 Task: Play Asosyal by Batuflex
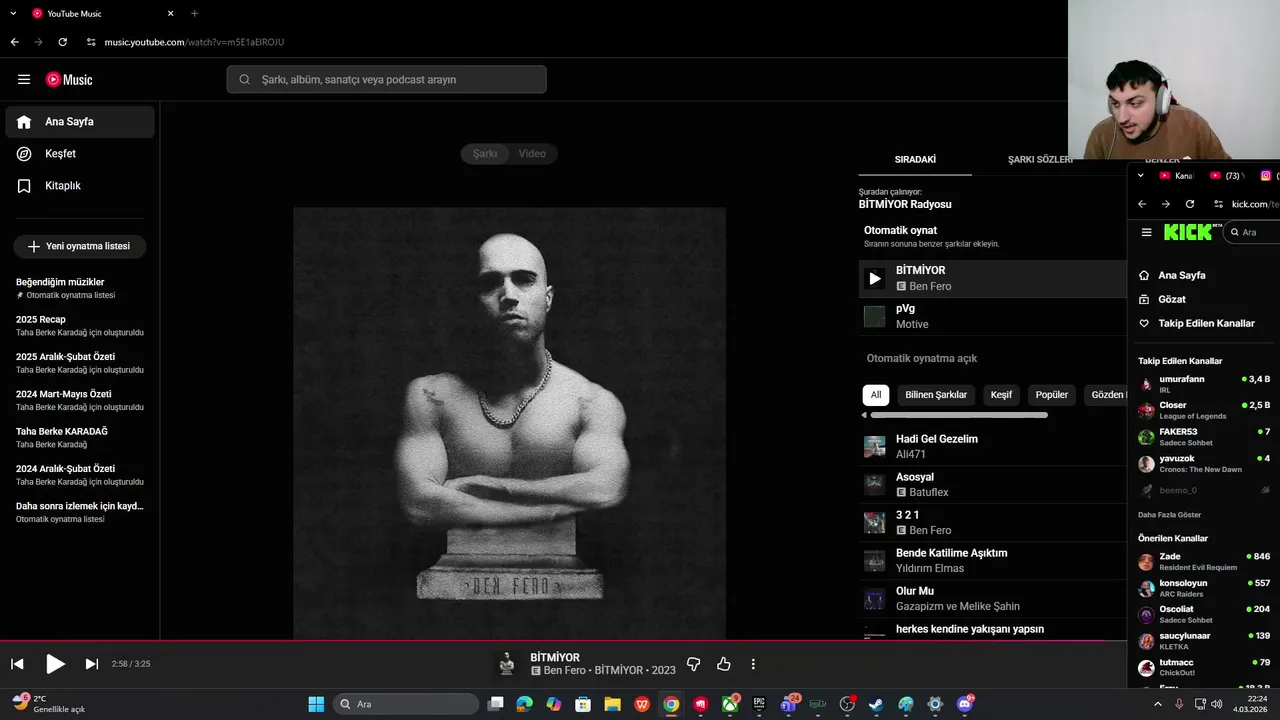pyautogui.click(x=993, y=485)
